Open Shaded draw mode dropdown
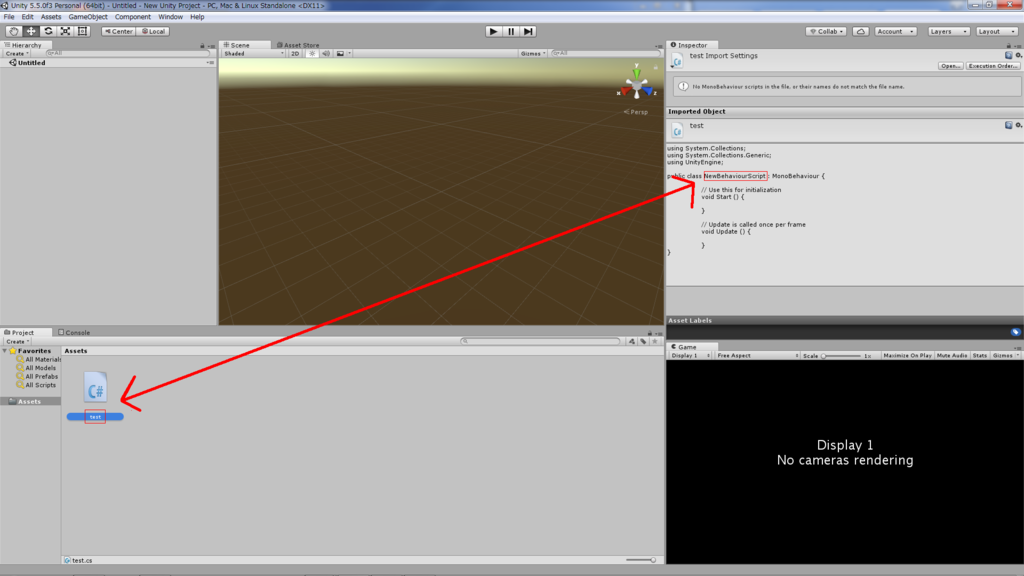 (x=253, y=54)
